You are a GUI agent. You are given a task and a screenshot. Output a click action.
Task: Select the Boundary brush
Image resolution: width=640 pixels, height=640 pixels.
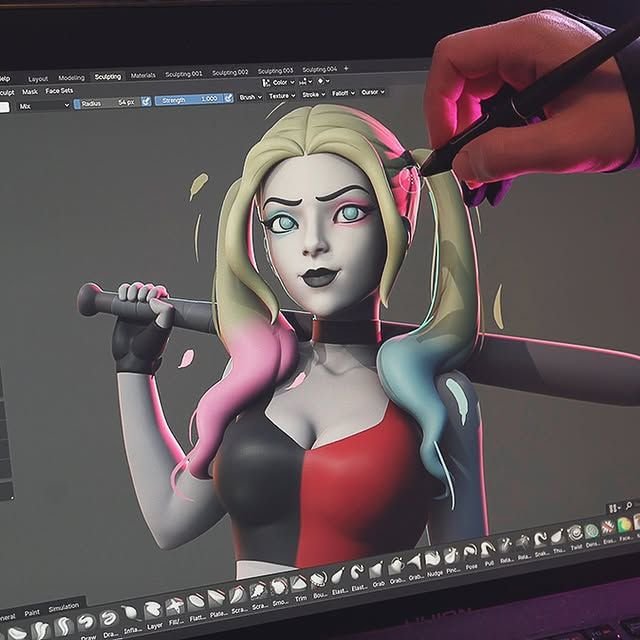pyautogui.click(x=318, y=585)
